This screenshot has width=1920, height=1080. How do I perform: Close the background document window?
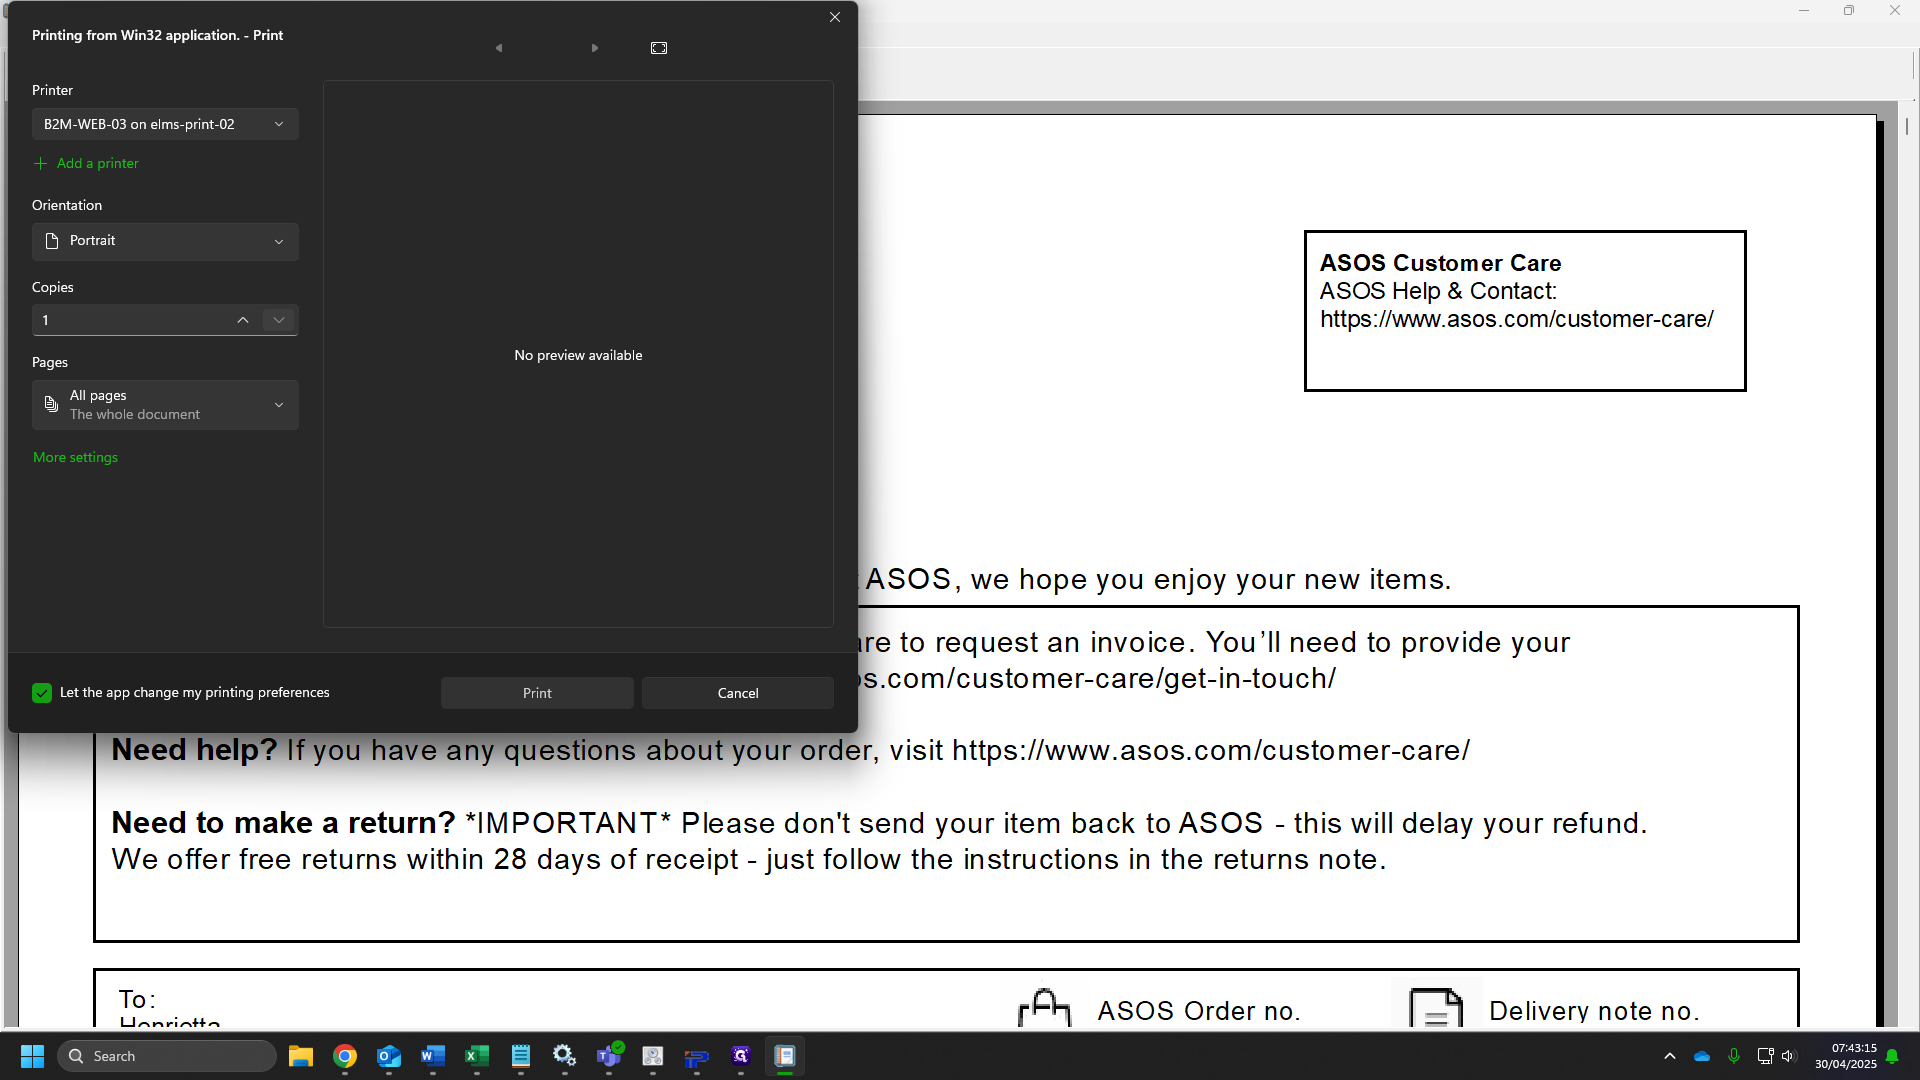(1895, 11)
